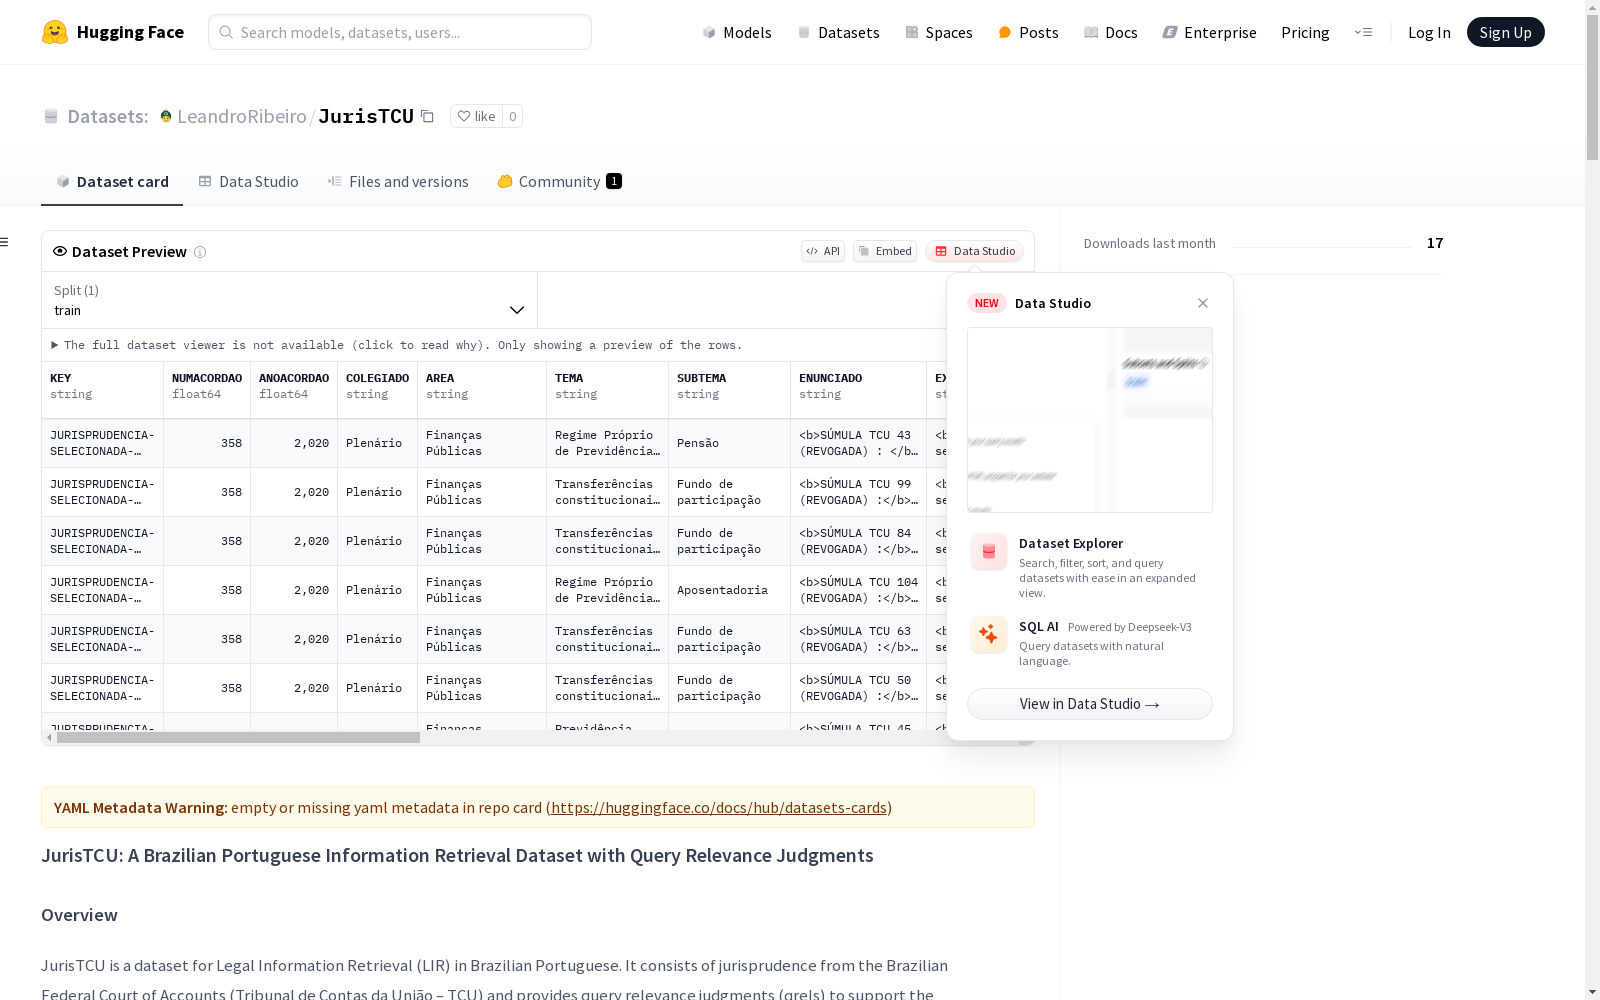Click the SÚMULA TCU 63 cell
Image resolution: width=1600 pixels, height=1000 pixels.
point(859,639)
